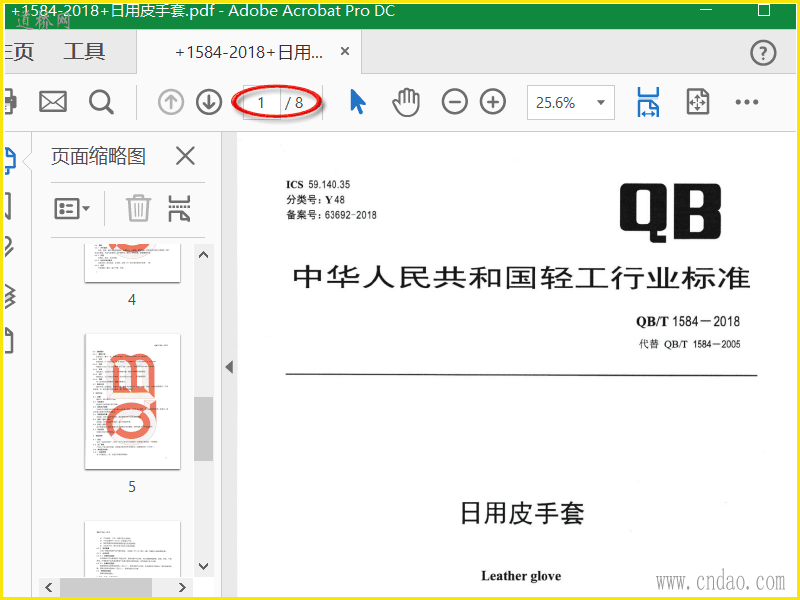Close the +1584-2018+日用... document tab
The width and height of the screenshot is (800, 600).
345,52
